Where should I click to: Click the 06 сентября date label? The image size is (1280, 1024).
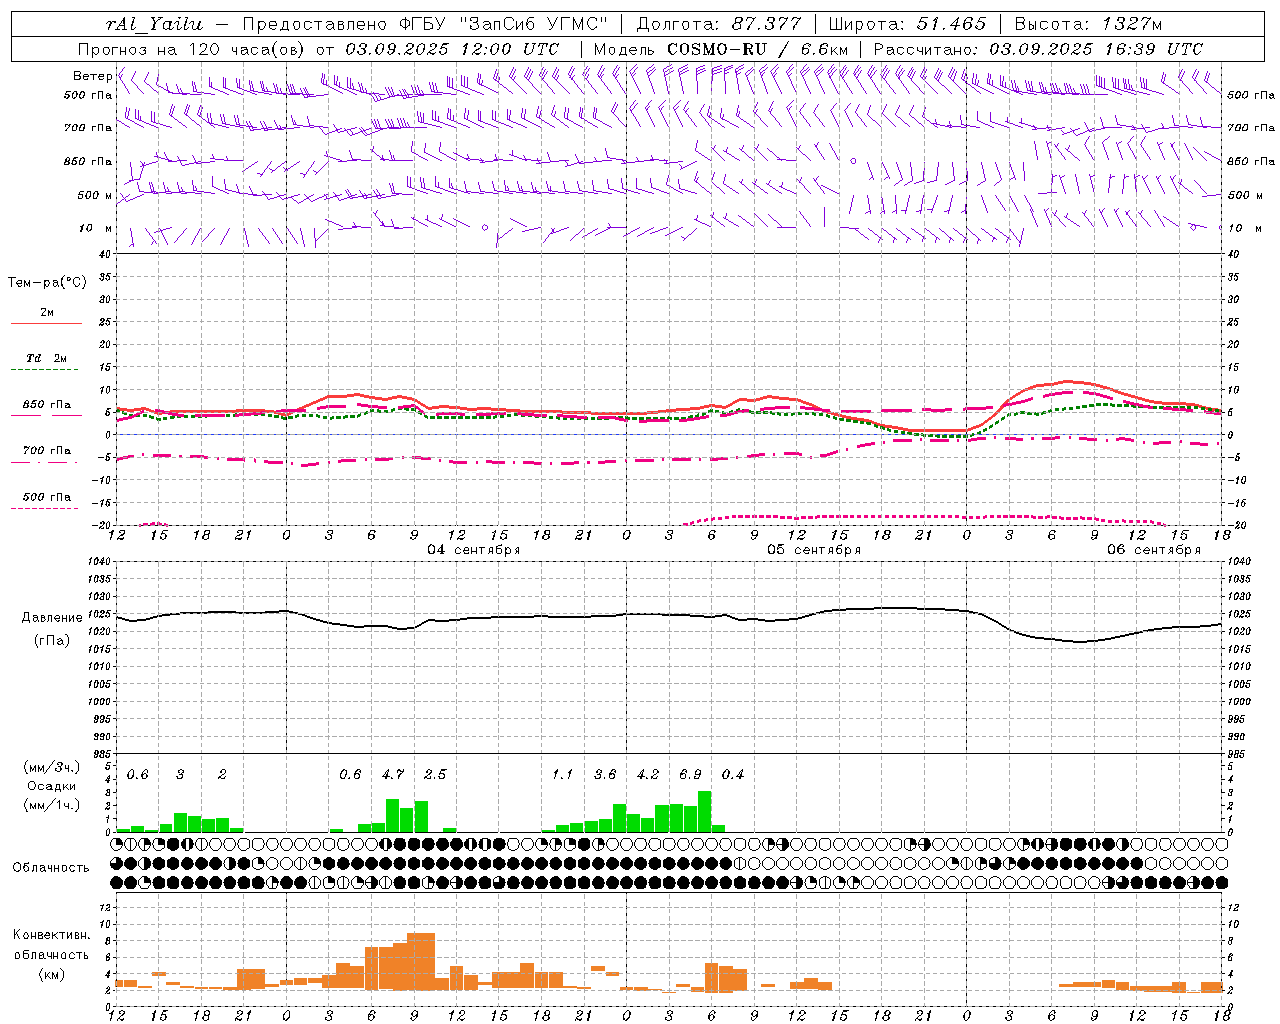coord(1154,550)
